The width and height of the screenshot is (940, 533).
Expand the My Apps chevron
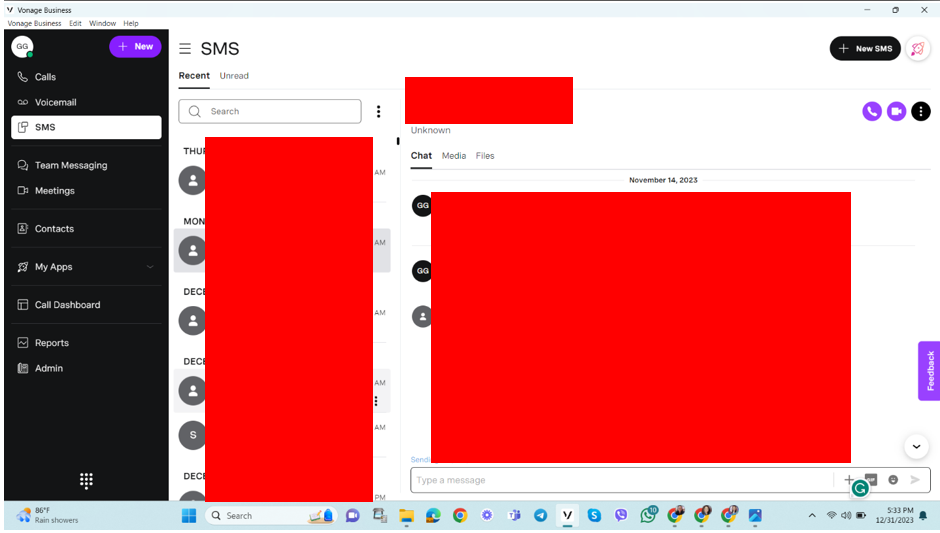pyautogui.click(x=150, y=267)
